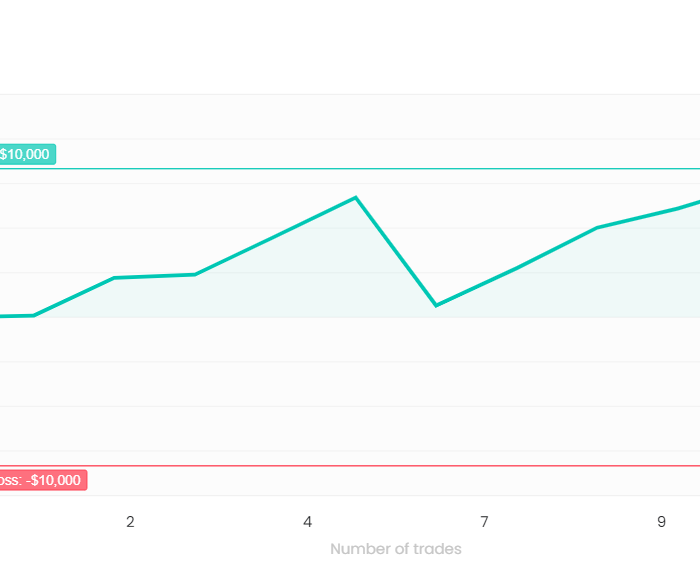This screenshot has width=700, height=567.
Task: Click the Number of trades axis title
Action: click(x=396, y=549)
